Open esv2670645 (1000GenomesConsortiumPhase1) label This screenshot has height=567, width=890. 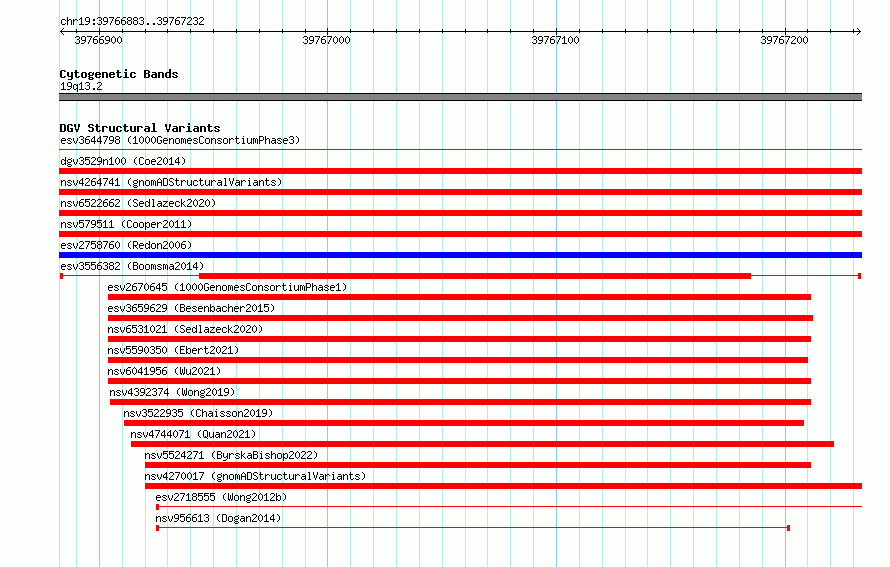227,287
